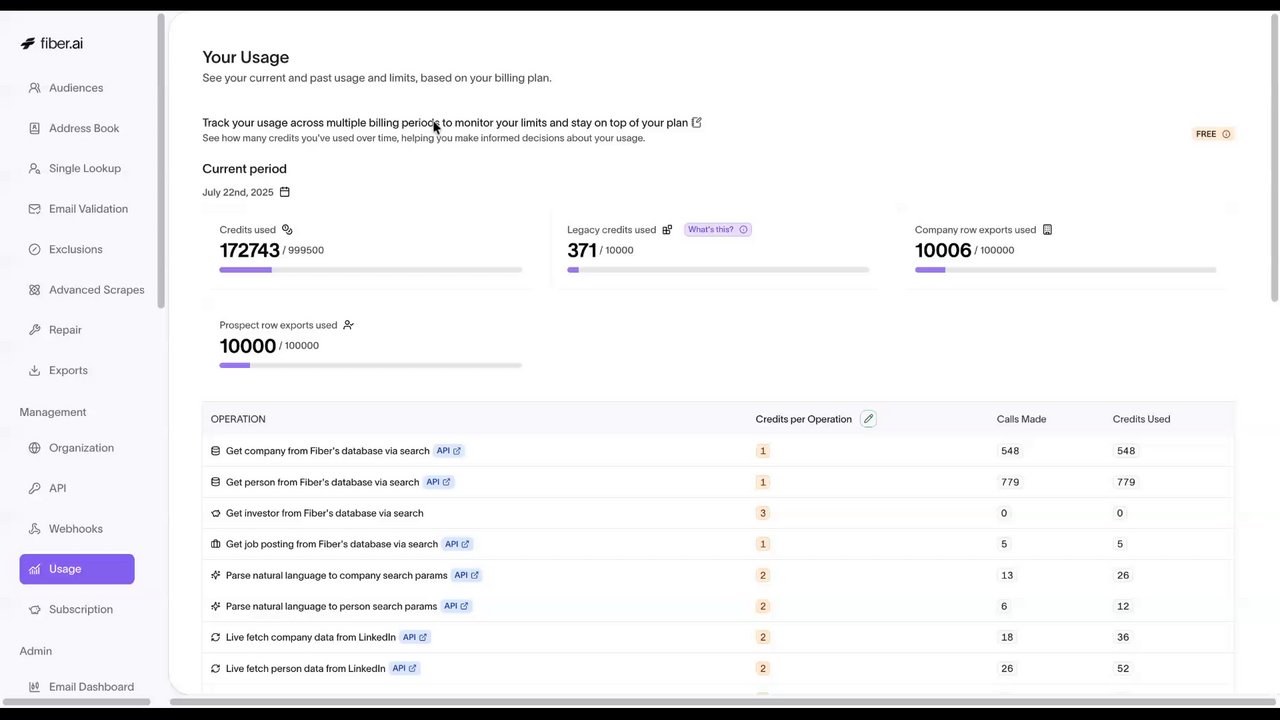Open Audiences in the sidebar
The image size is (1280, 720).
coord(76,88)
